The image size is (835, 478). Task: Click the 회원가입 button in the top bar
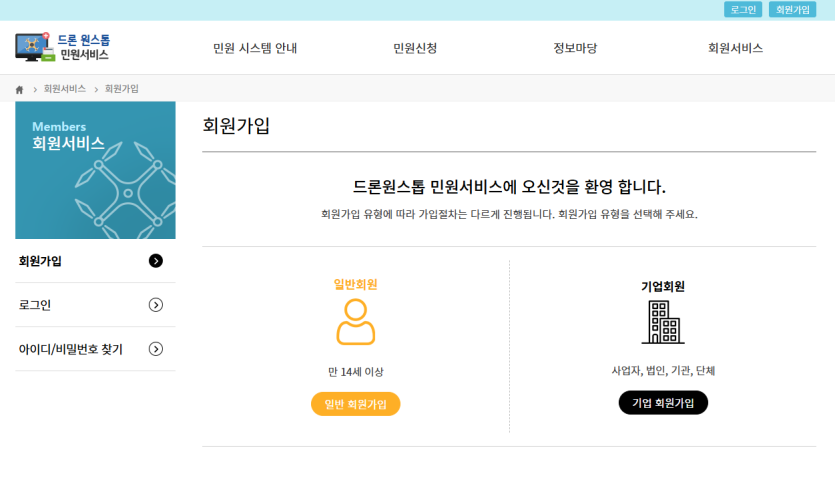pyautogui.click(x=792, y=9)
